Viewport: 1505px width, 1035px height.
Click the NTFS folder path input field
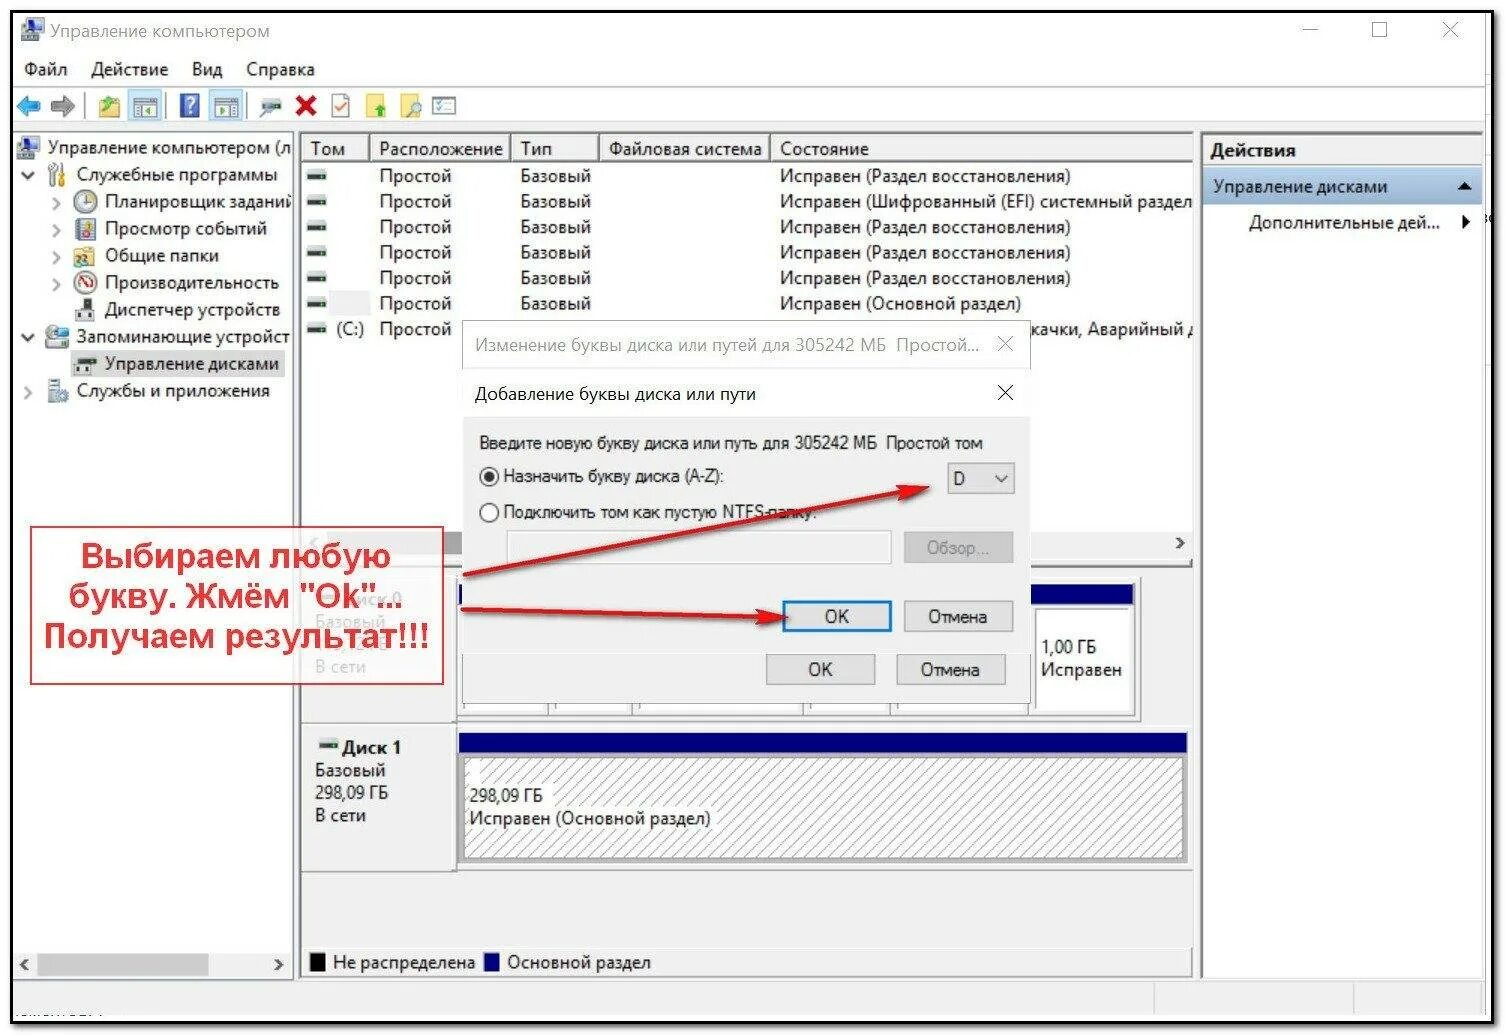click(699, 548)
